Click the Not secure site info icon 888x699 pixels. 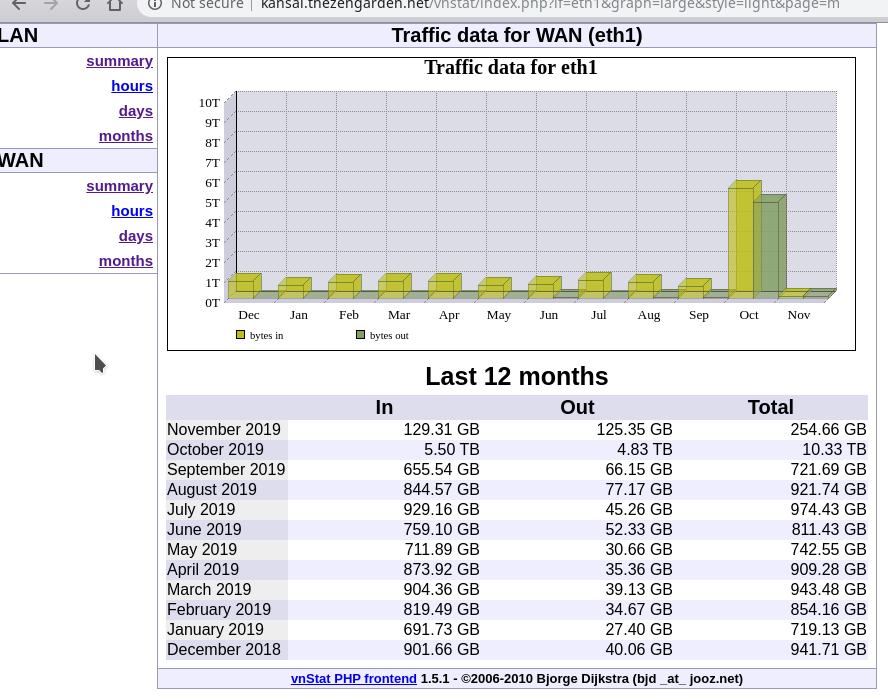click(155, 5)
